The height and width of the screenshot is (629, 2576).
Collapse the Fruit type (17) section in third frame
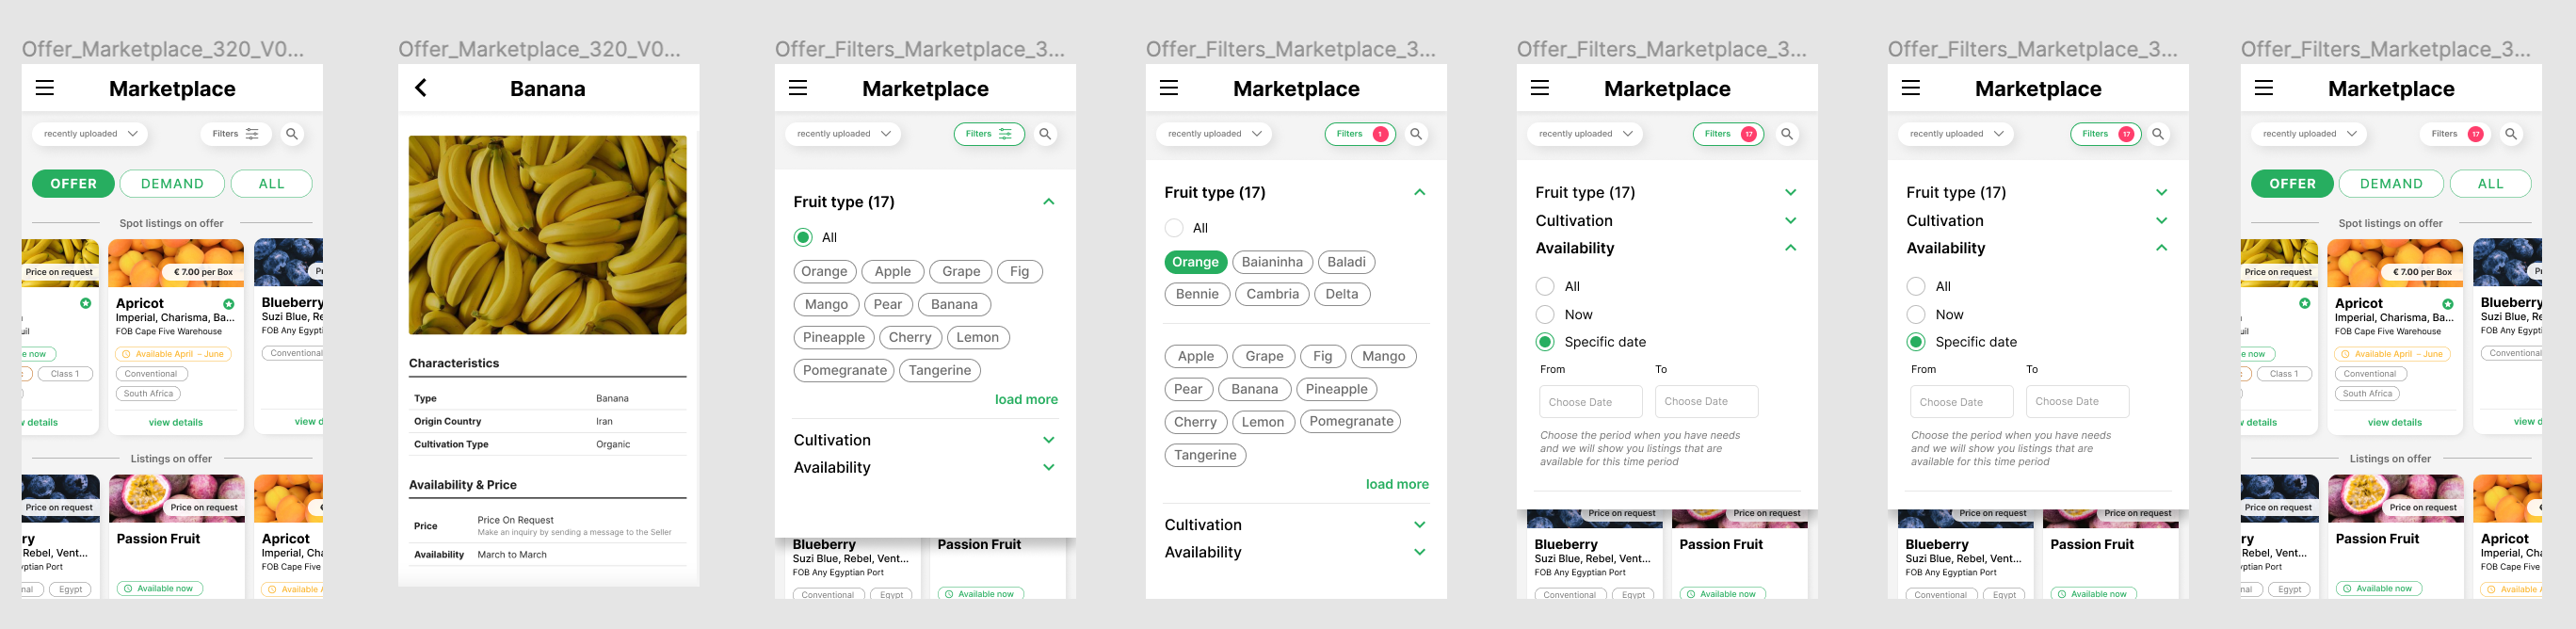1049,202
